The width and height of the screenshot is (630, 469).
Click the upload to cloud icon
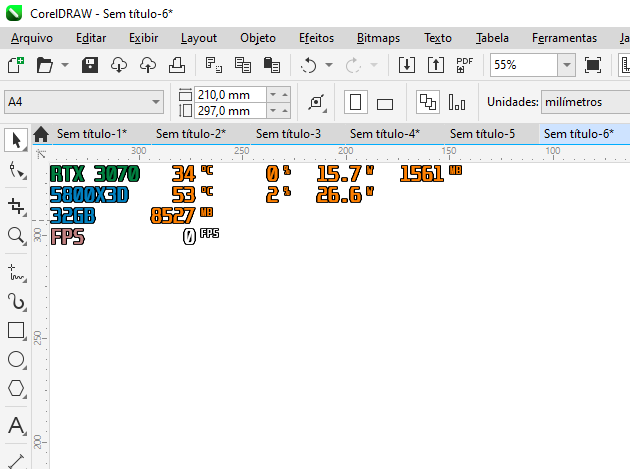point(148,65)
